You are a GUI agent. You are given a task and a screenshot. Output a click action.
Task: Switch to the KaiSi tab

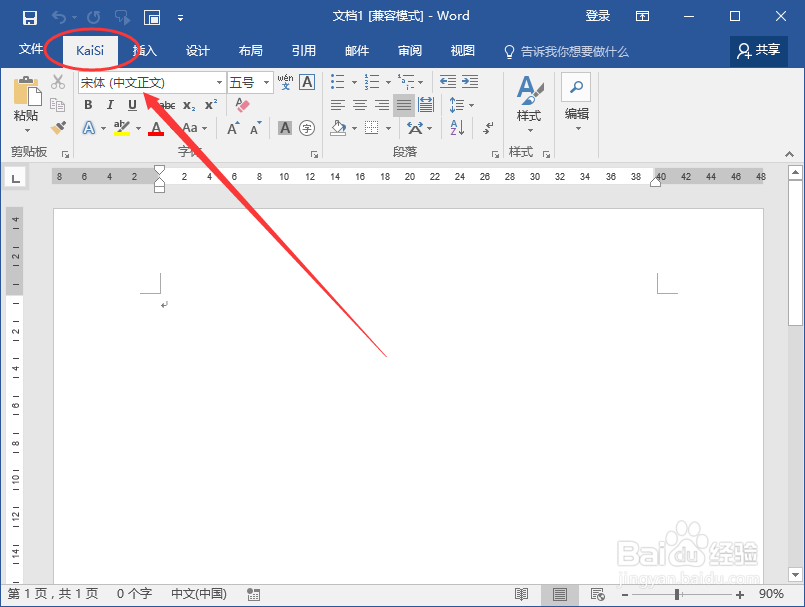click(90, 50)
